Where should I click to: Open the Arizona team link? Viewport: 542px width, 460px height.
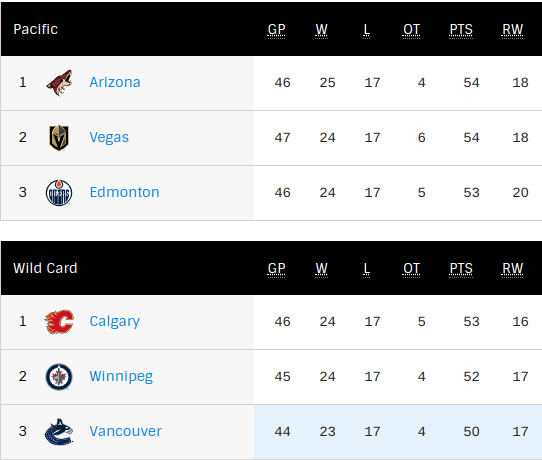pos(115,82)
